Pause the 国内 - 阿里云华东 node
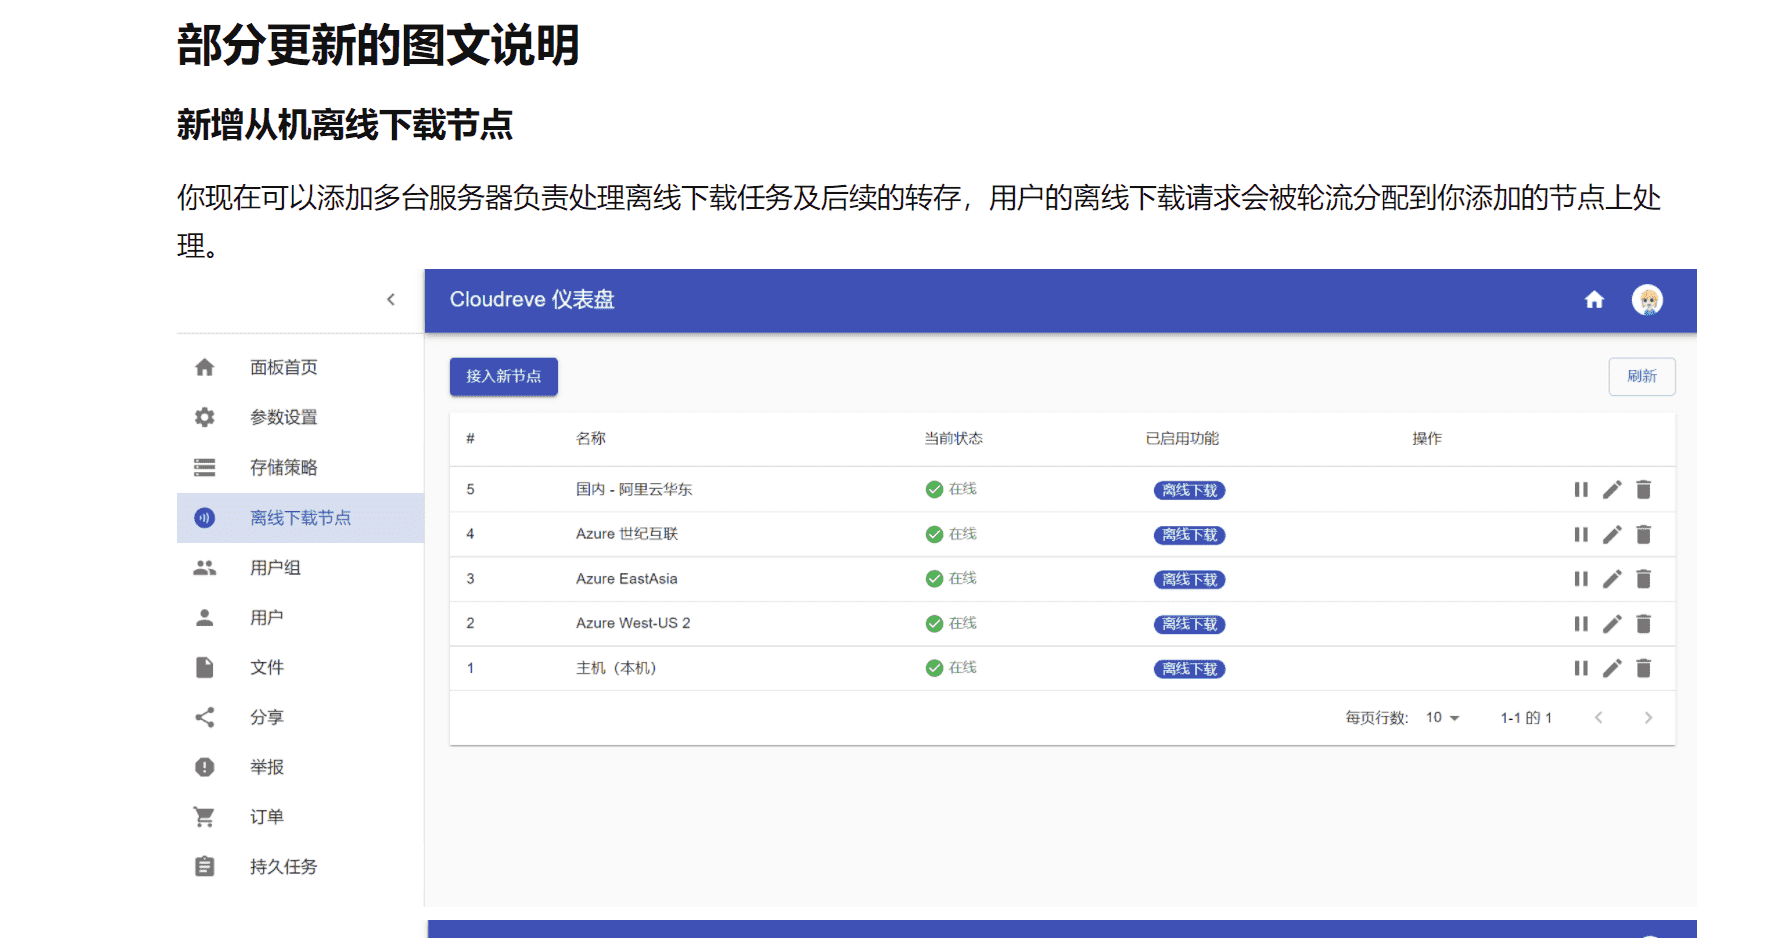This screenshot has height=938, width=1792. click(1581, 490)
